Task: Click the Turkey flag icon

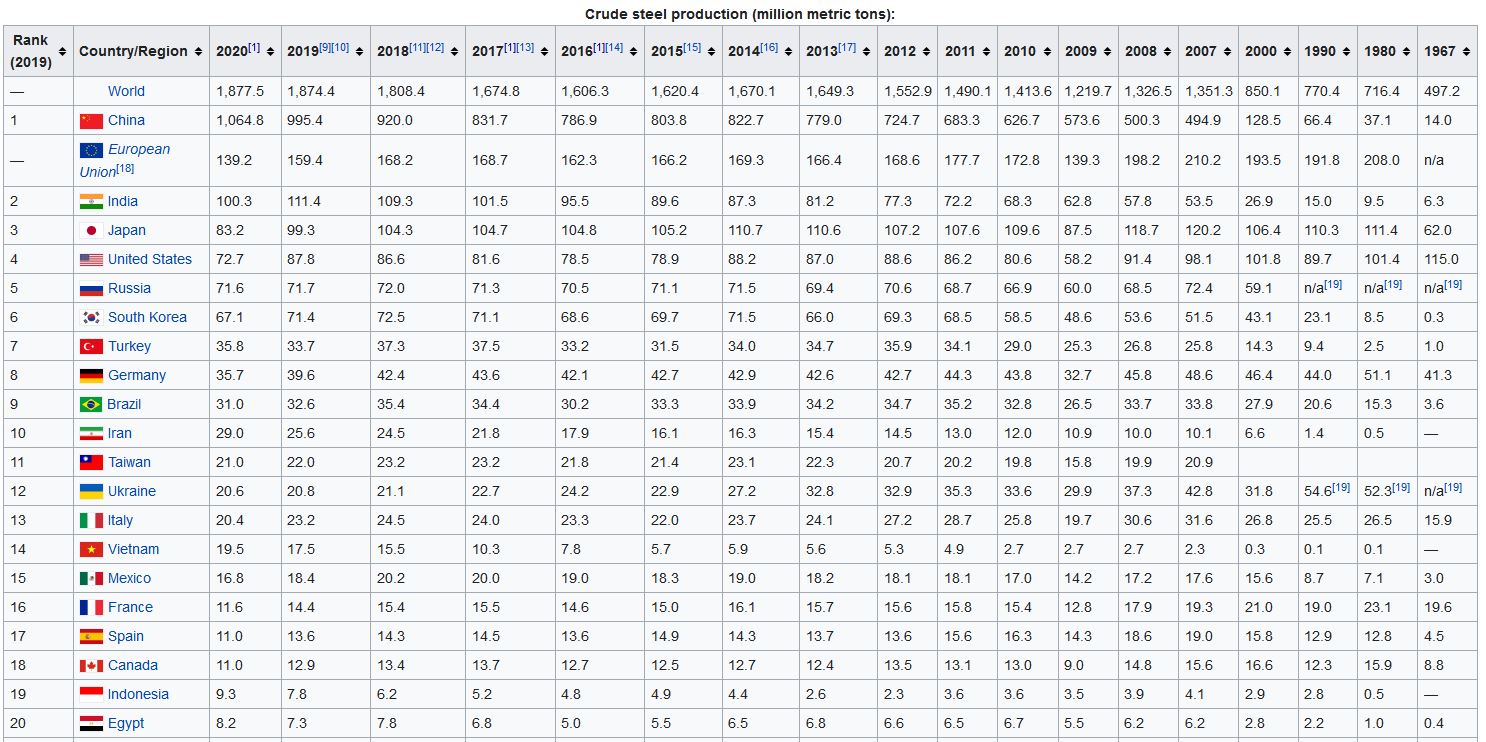Action: pos(92,347)
